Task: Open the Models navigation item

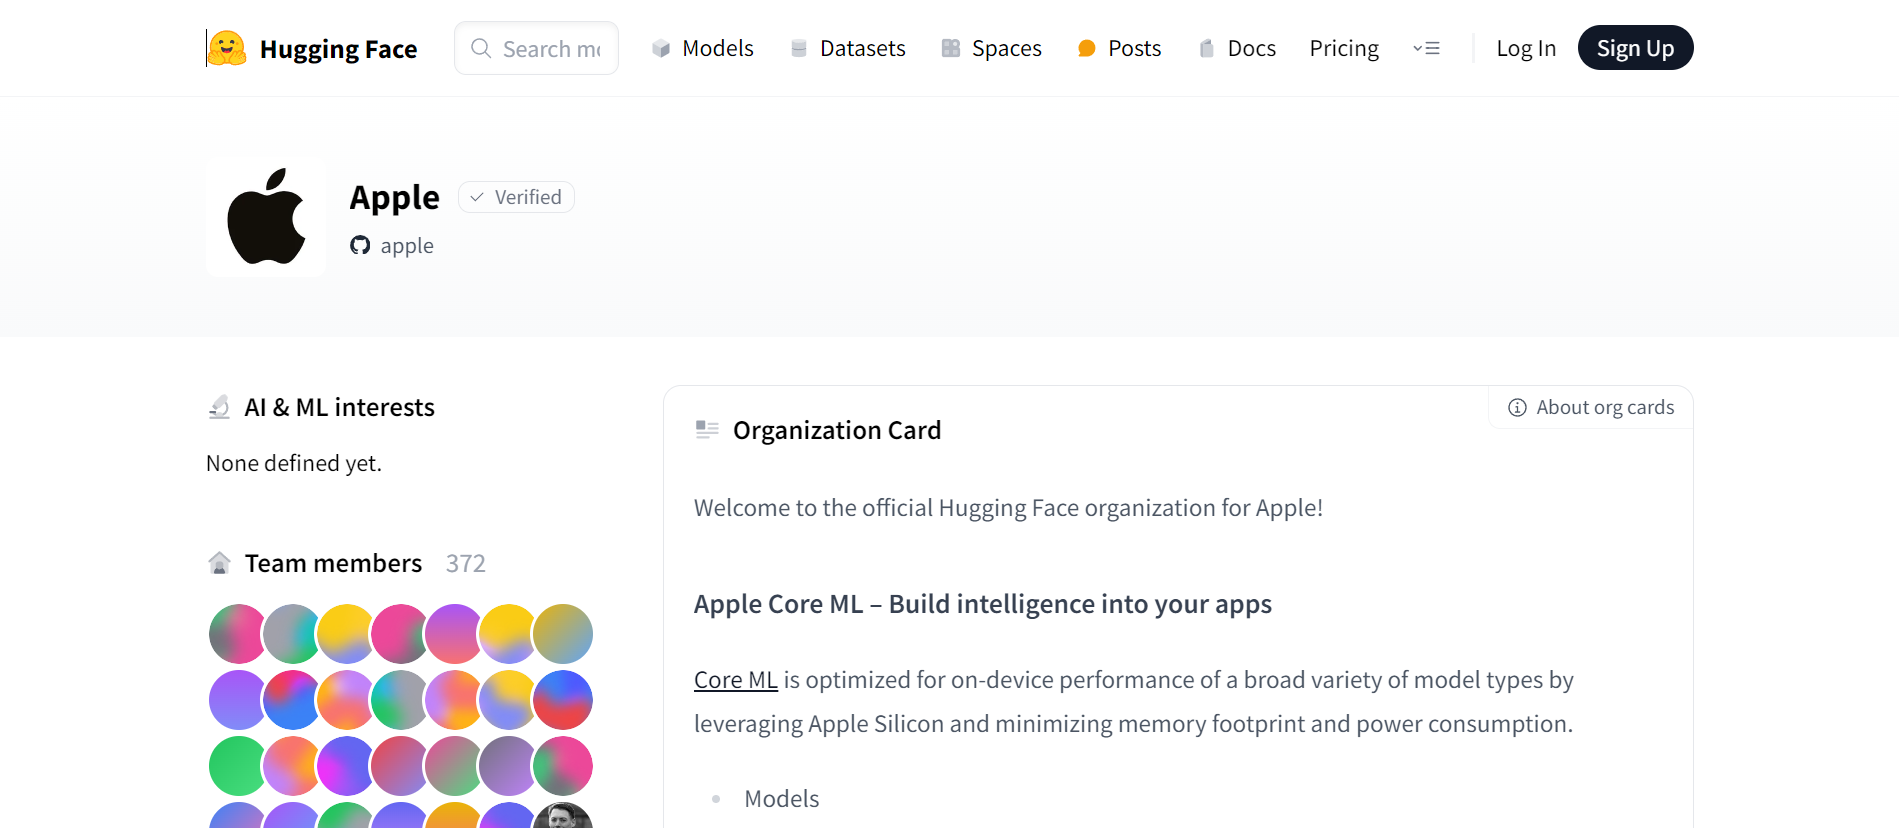Action: click(x=702, y=48)
